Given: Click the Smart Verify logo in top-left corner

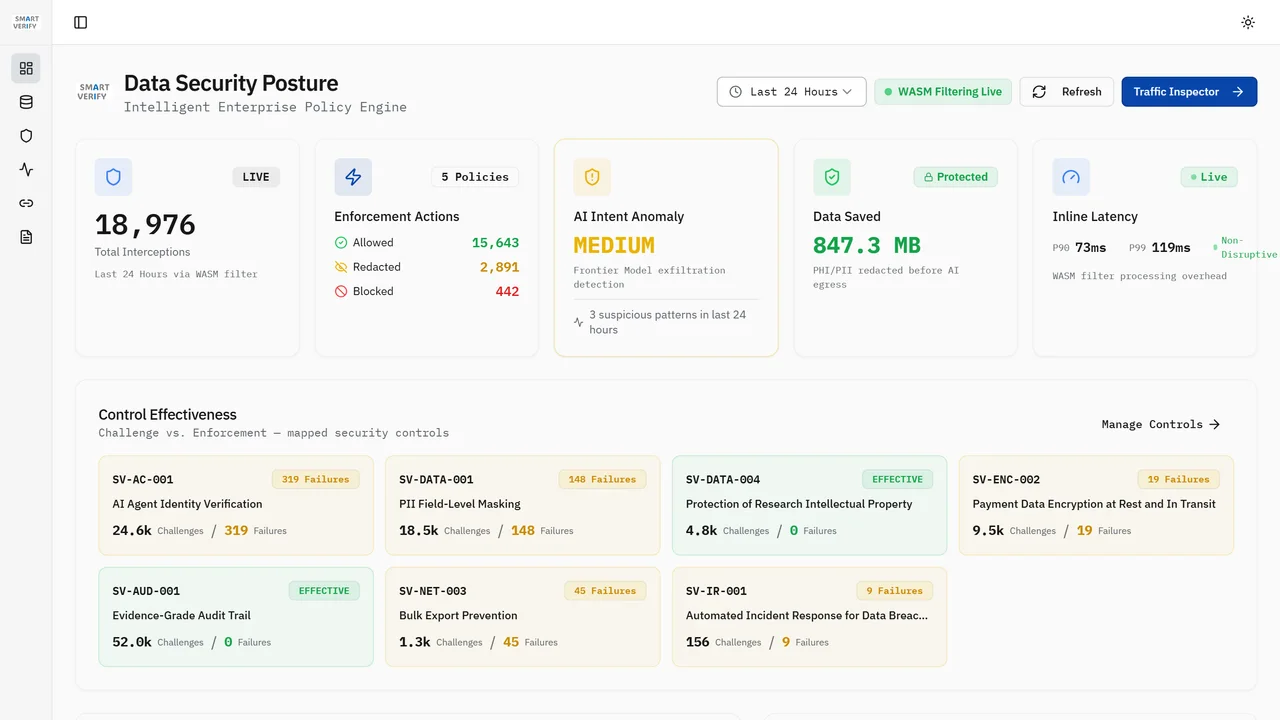Looking at the screenshot, I should [x=26, y=22].
